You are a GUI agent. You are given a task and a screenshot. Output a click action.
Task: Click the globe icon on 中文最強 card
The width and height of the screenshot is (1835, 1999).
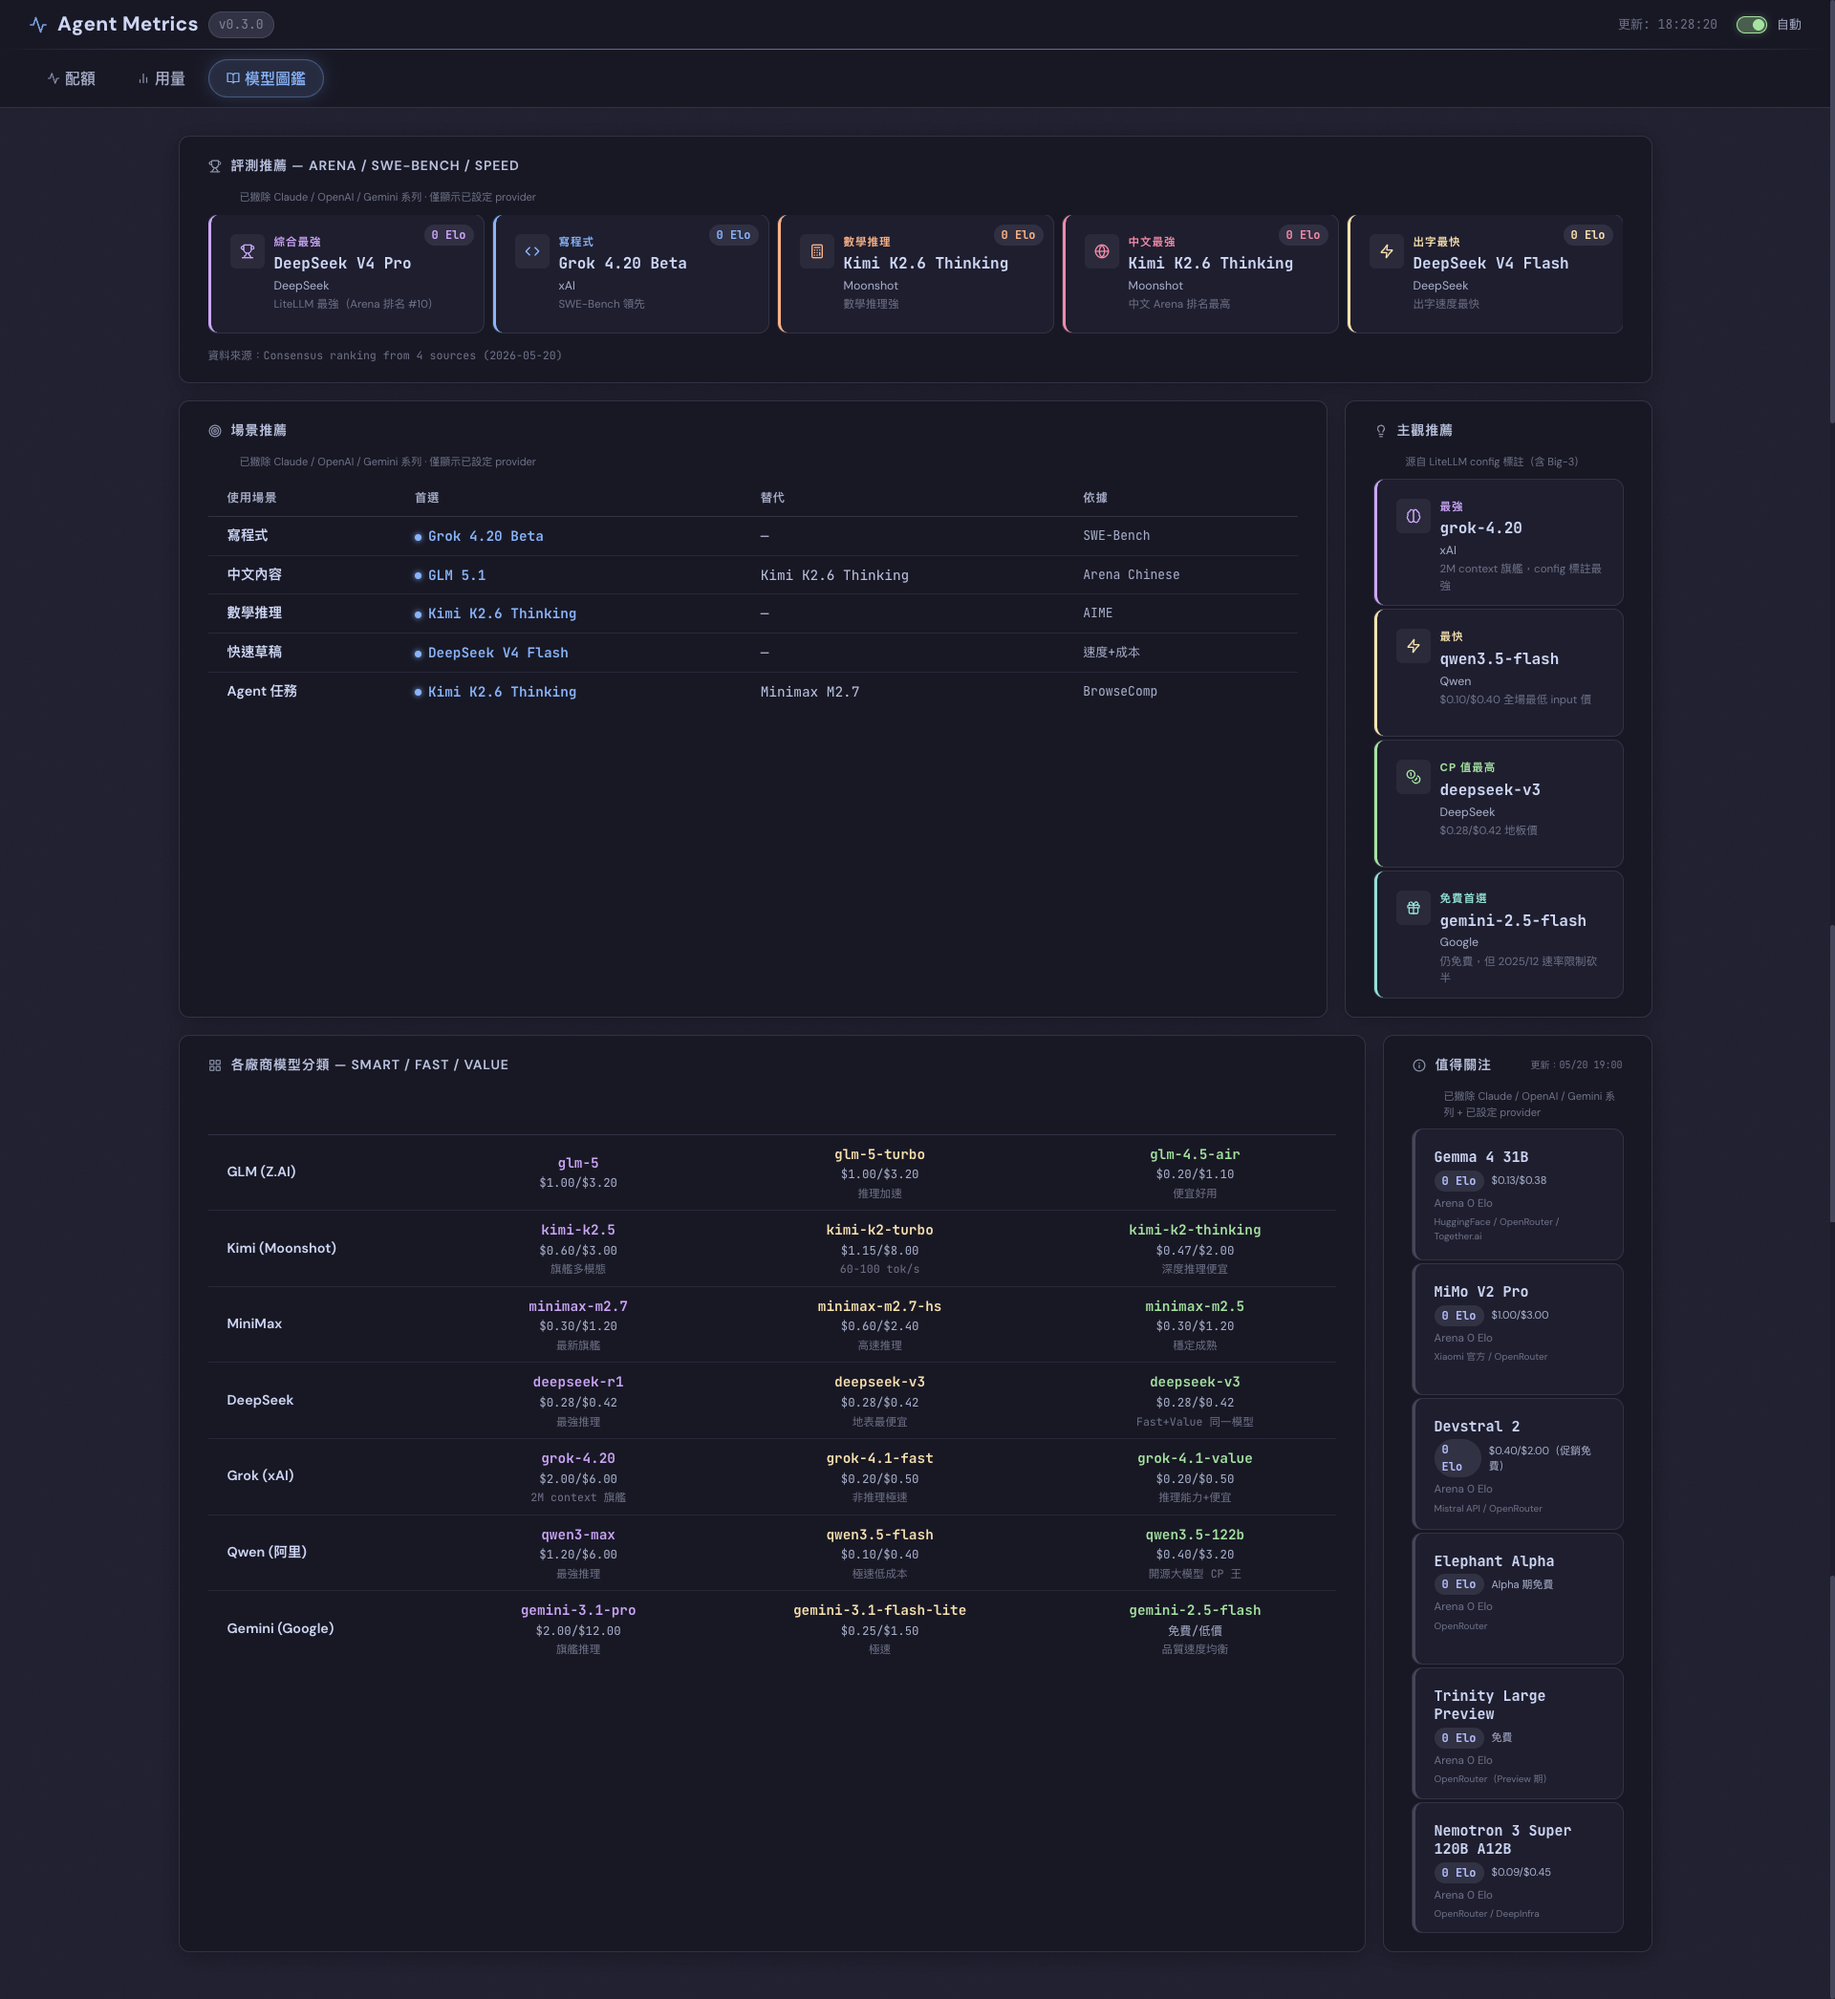point(1102,251)
